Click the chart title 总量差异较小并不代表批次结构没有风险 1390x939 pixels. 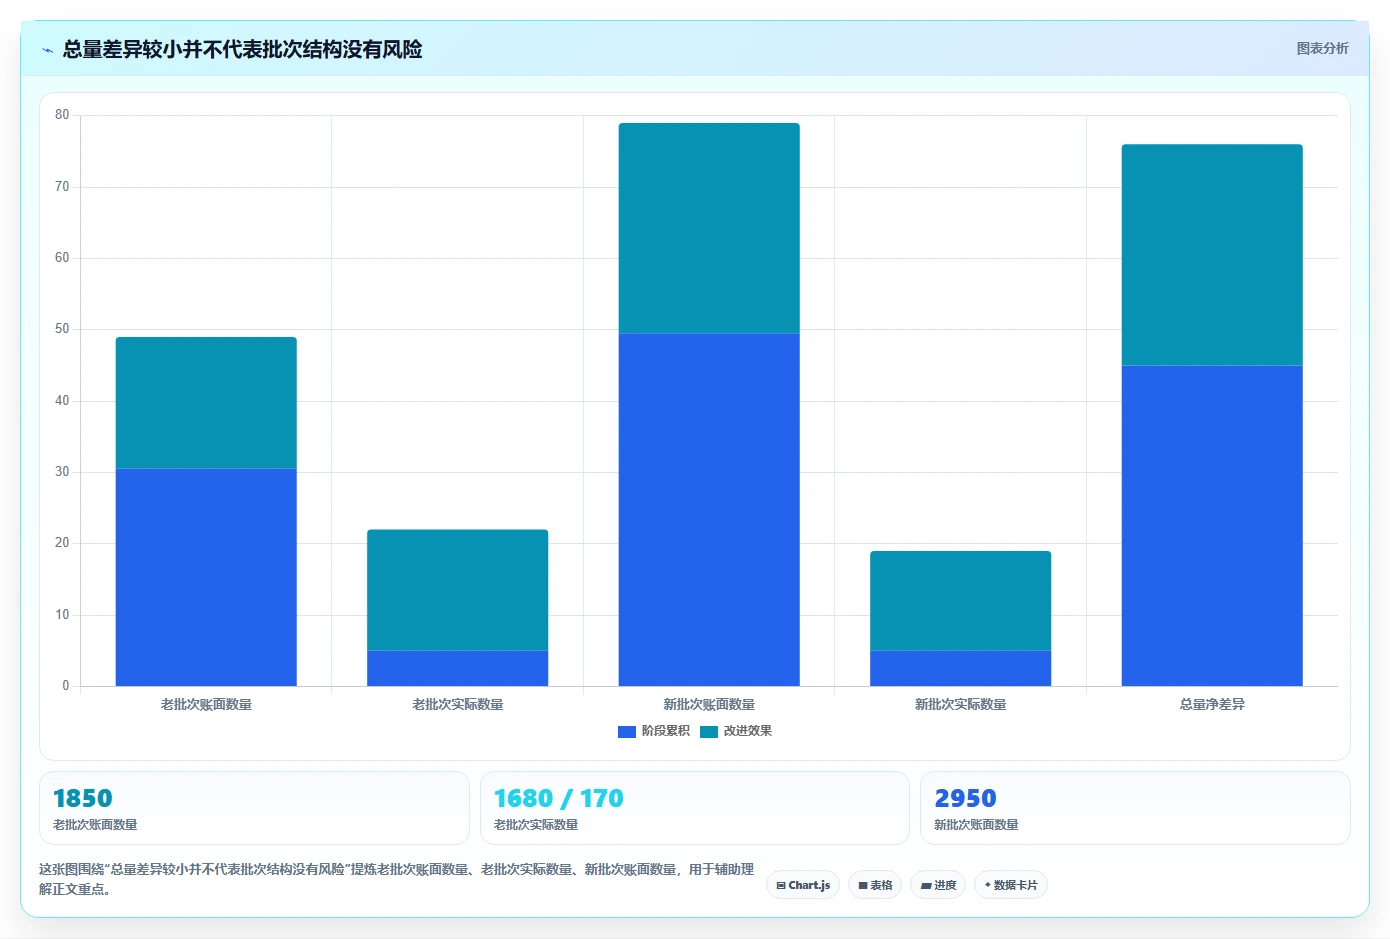point(242,49)
